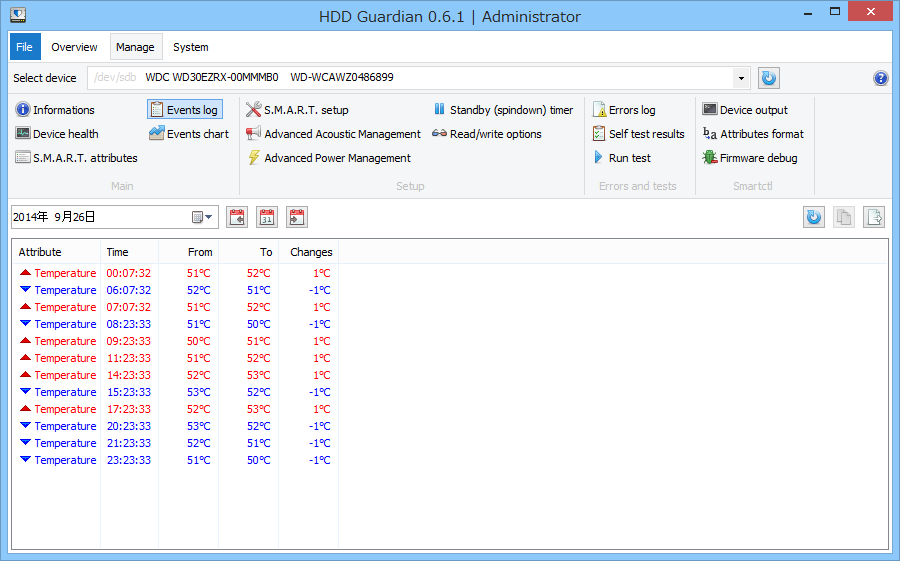Open Advanced Power Management
This screenshot has height=561, width=900.
329,158
